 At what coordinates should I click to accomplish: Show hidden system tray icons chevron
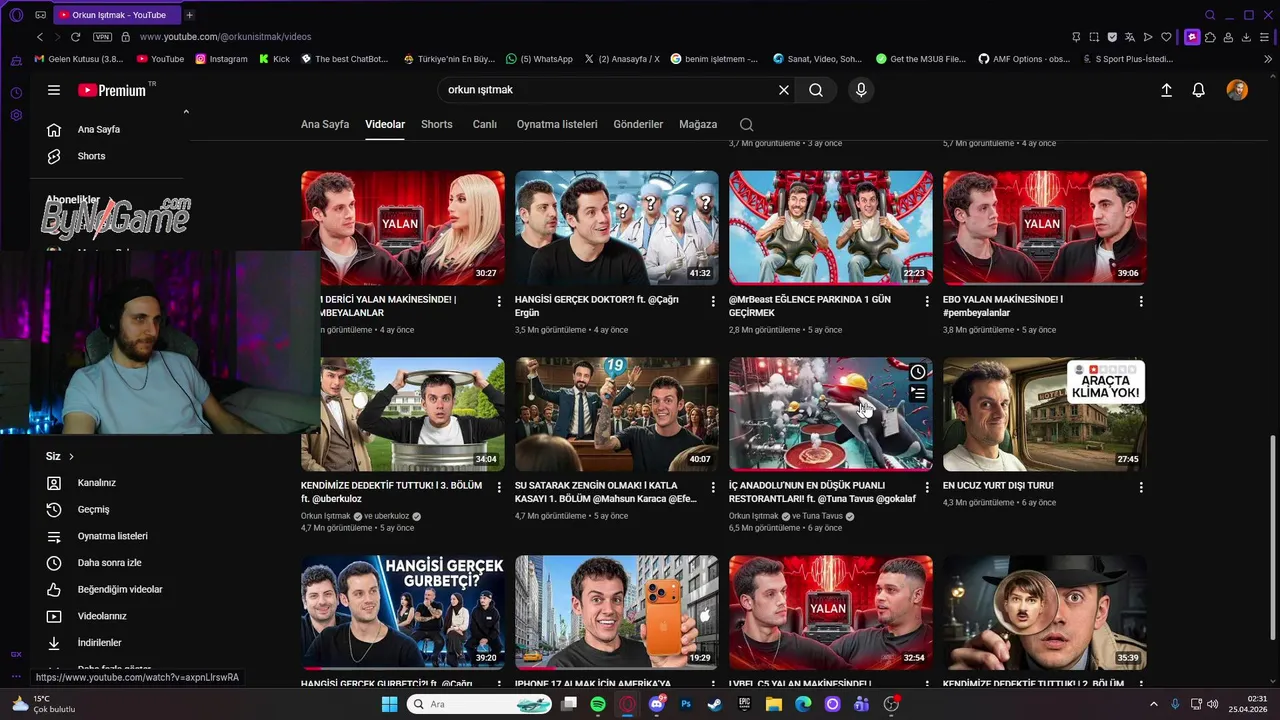pyautogui.click(x=1153, y=704)
